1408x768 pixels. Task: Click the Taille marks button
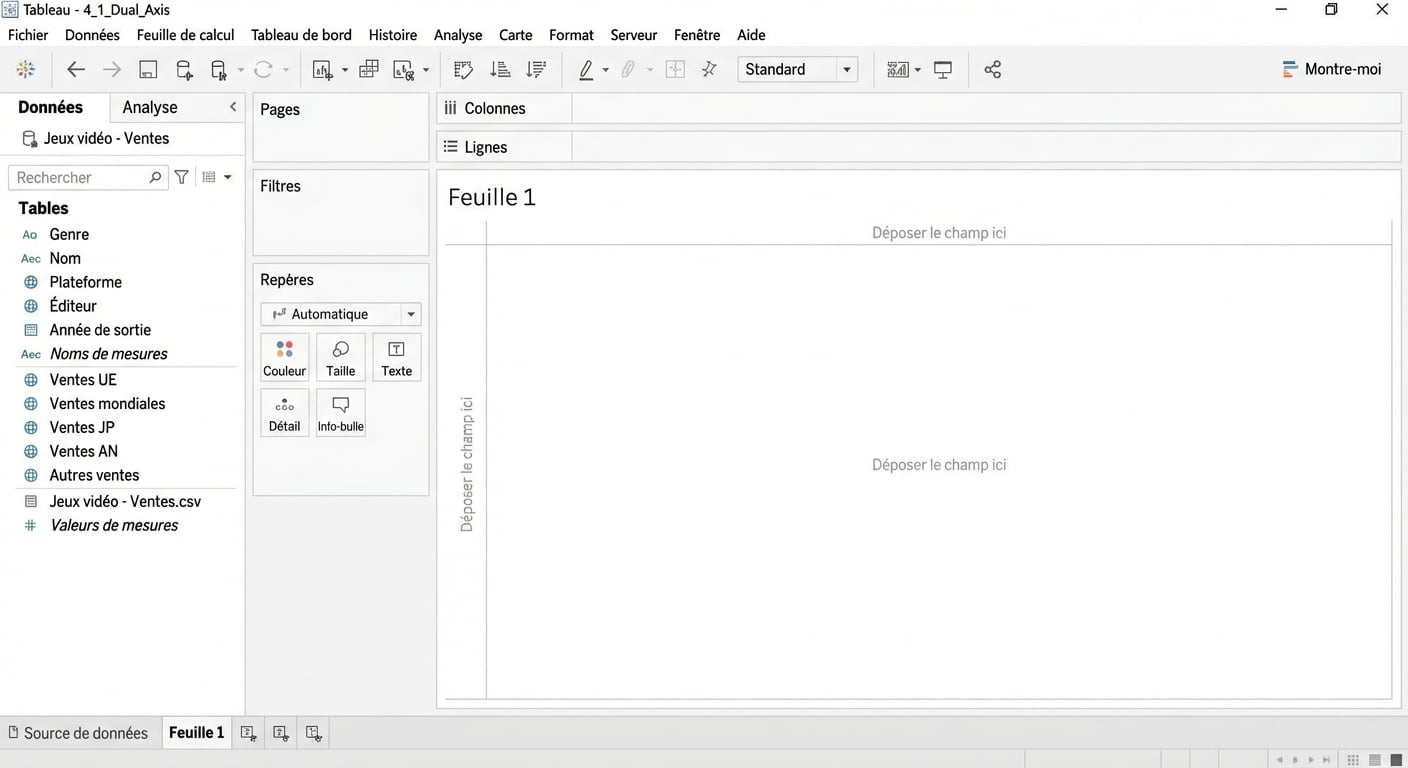pyautogui.click(x=341, y=357)
